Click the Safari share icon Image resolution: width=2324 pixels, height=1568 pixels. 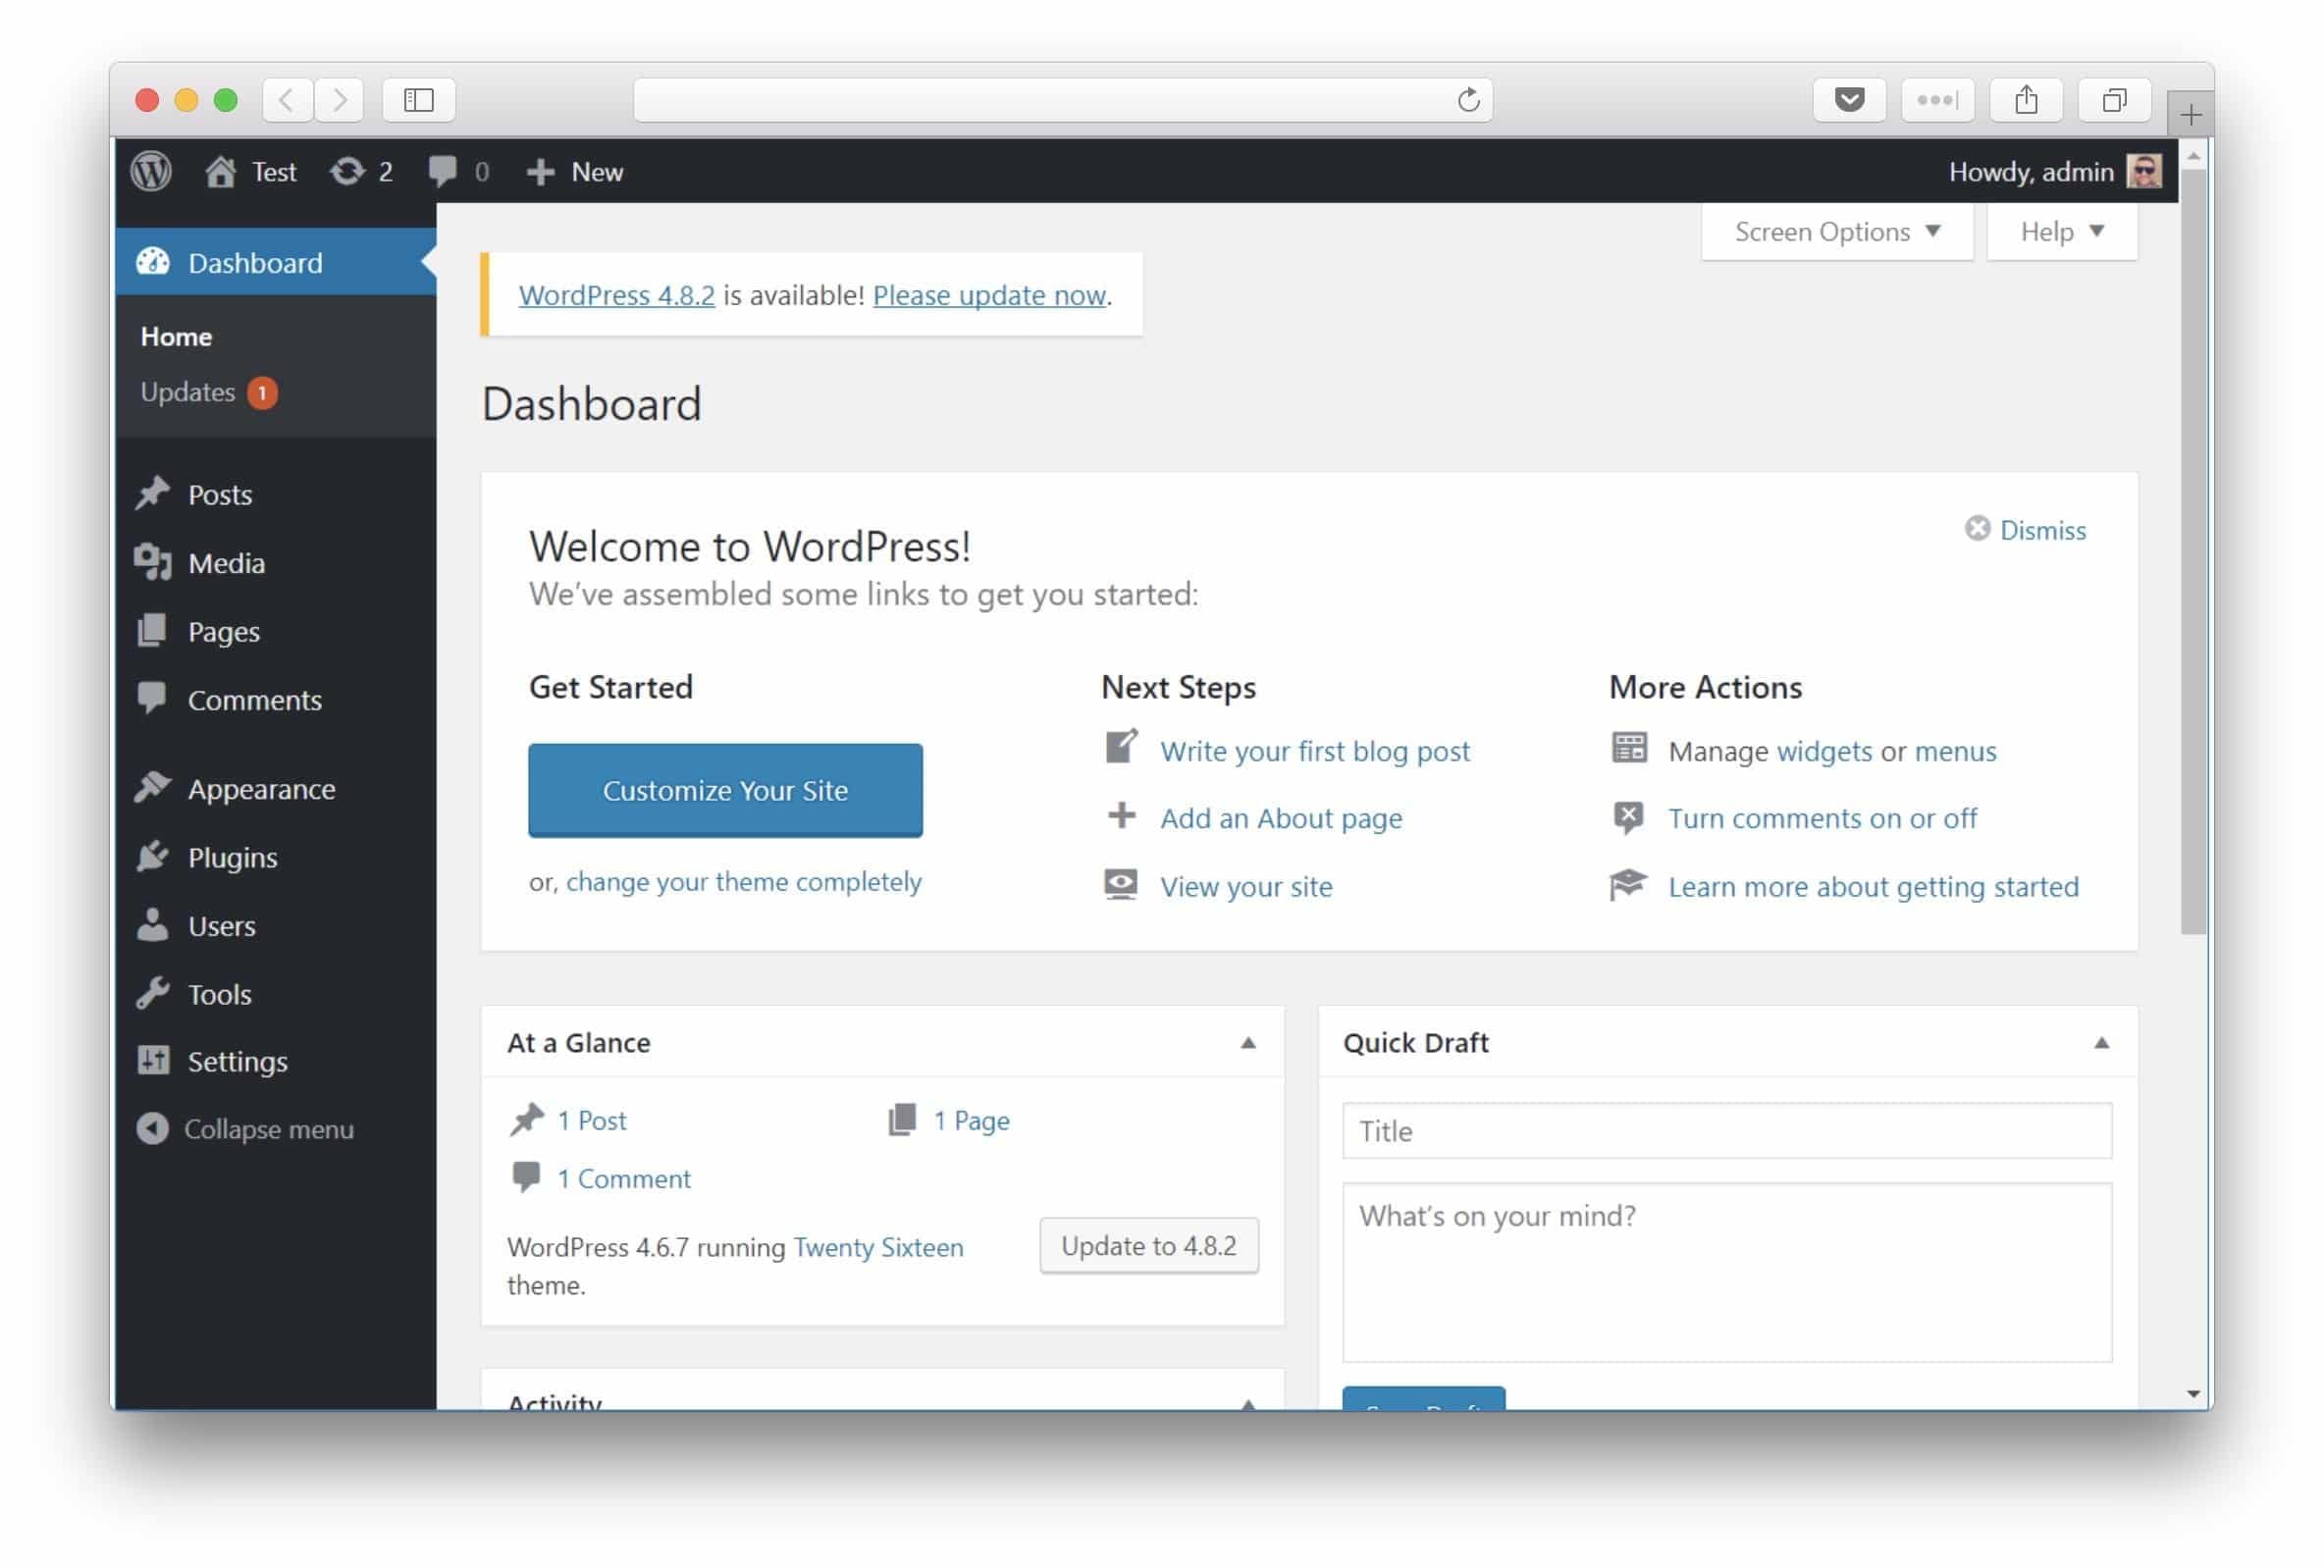click(2025, 100)
